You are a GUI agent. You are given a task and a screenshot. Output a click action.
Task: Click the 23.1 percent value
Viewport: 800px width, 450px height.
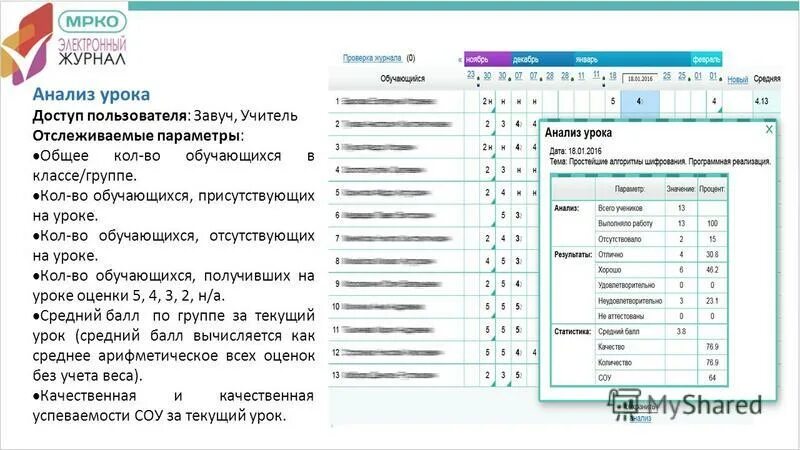pos(712,301)
